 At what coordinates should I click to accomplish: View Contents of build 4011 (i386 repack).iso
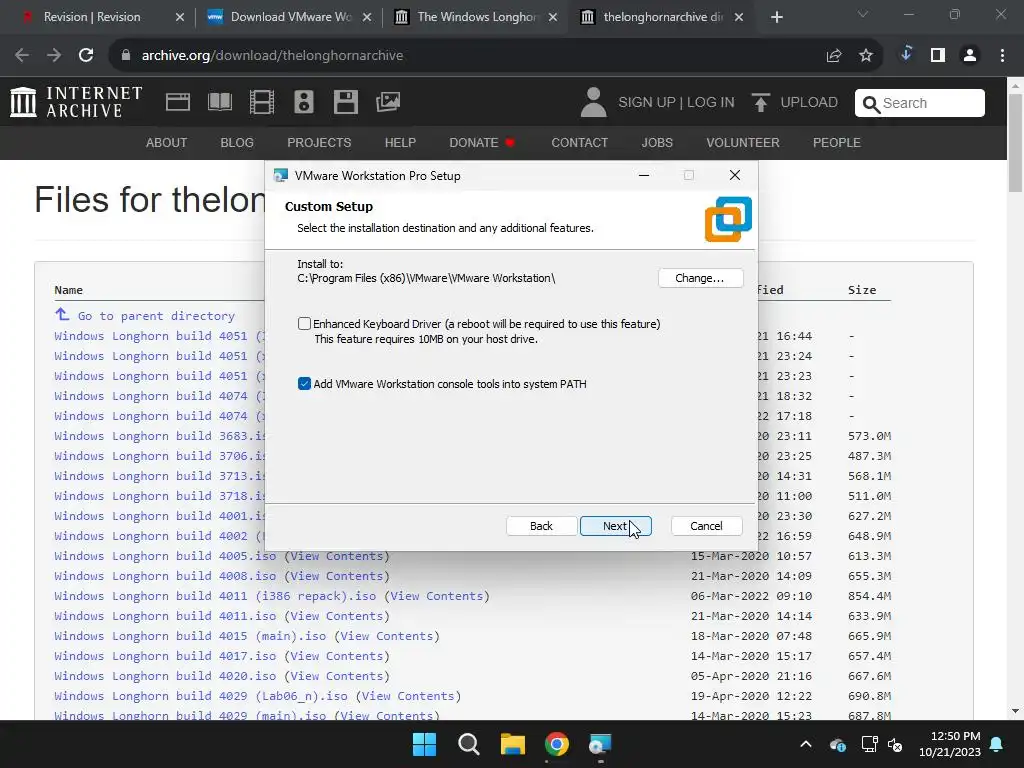click(437, 596)
